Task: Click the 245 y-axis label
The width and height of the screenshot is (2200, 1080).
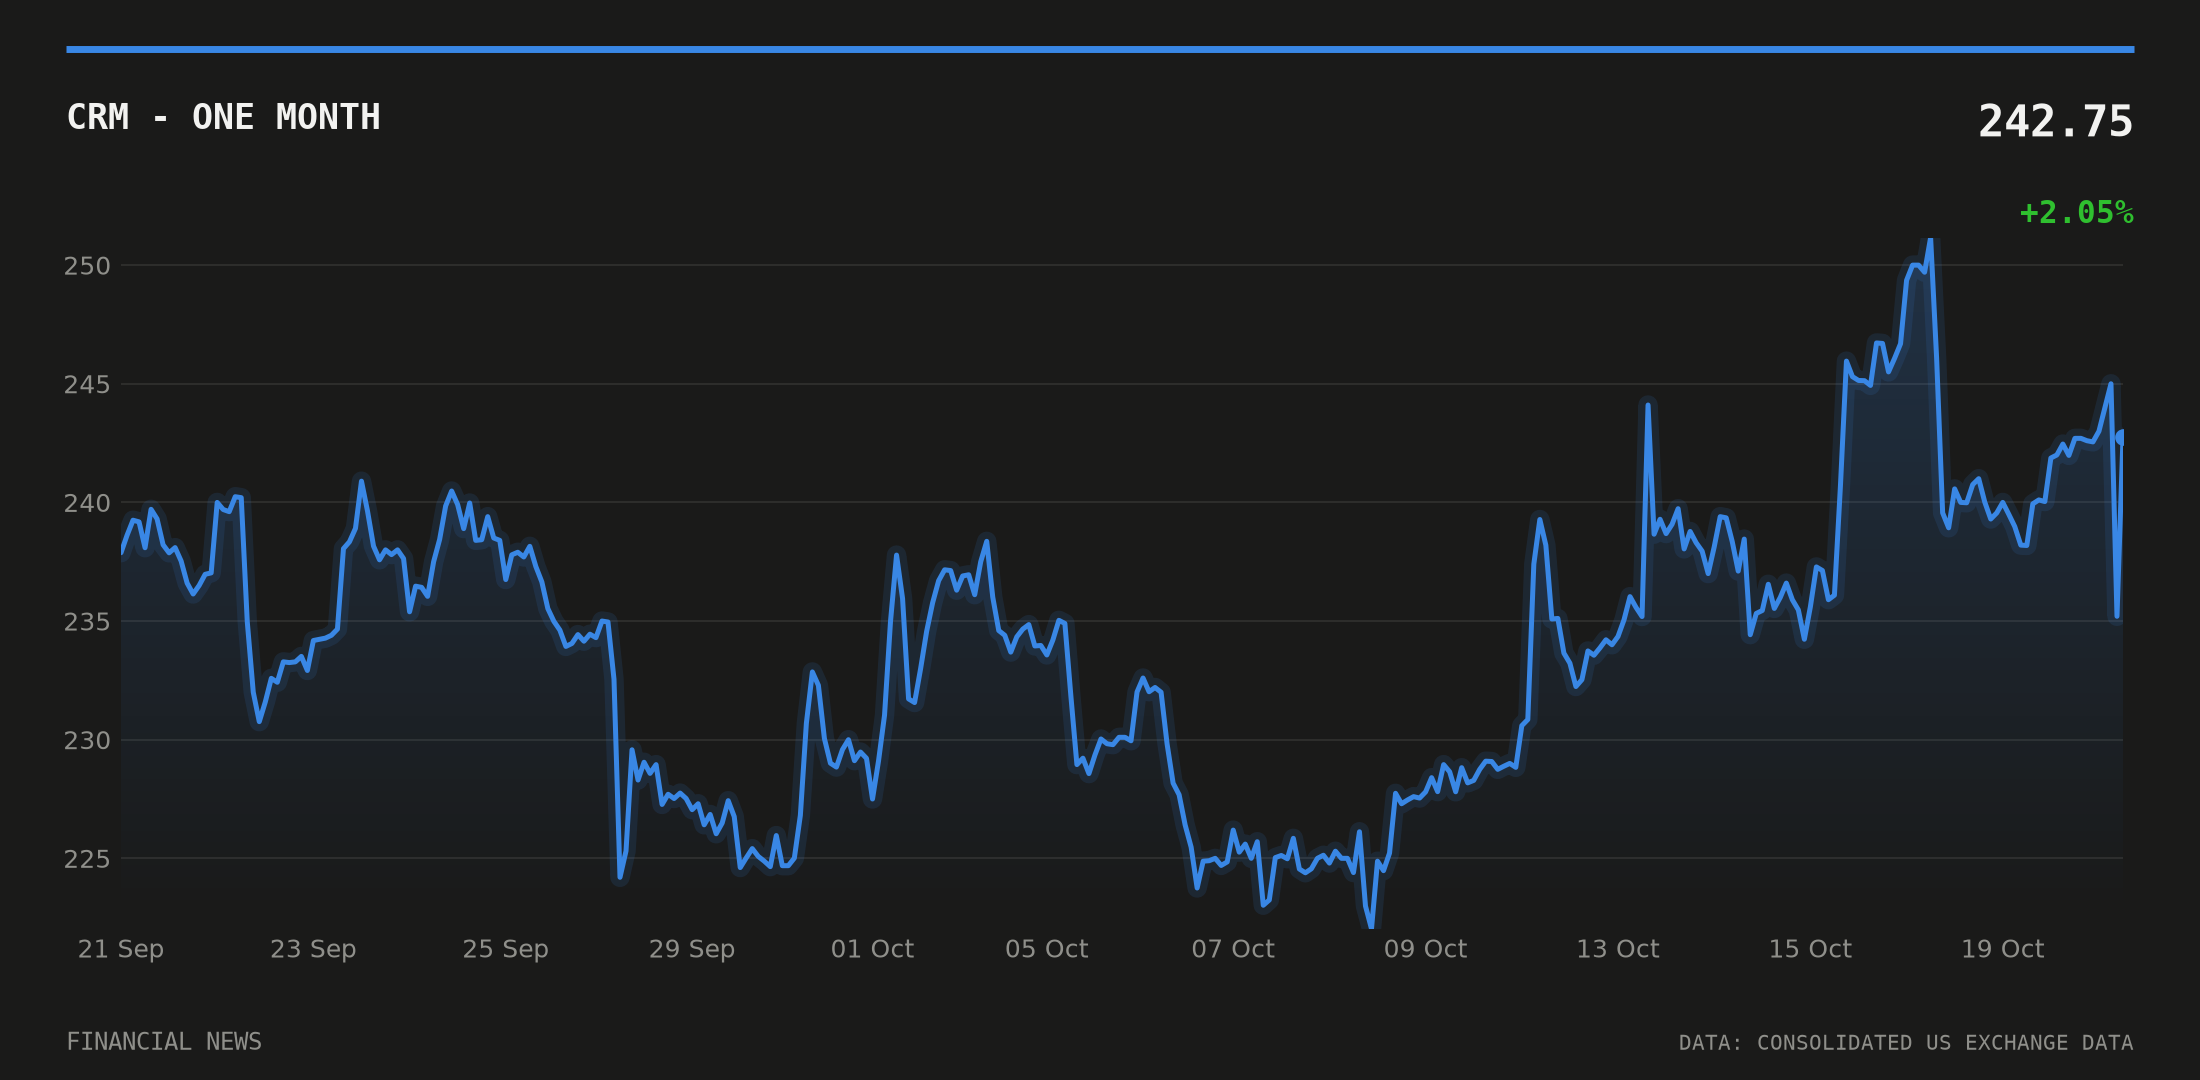Action: point(87,385)
